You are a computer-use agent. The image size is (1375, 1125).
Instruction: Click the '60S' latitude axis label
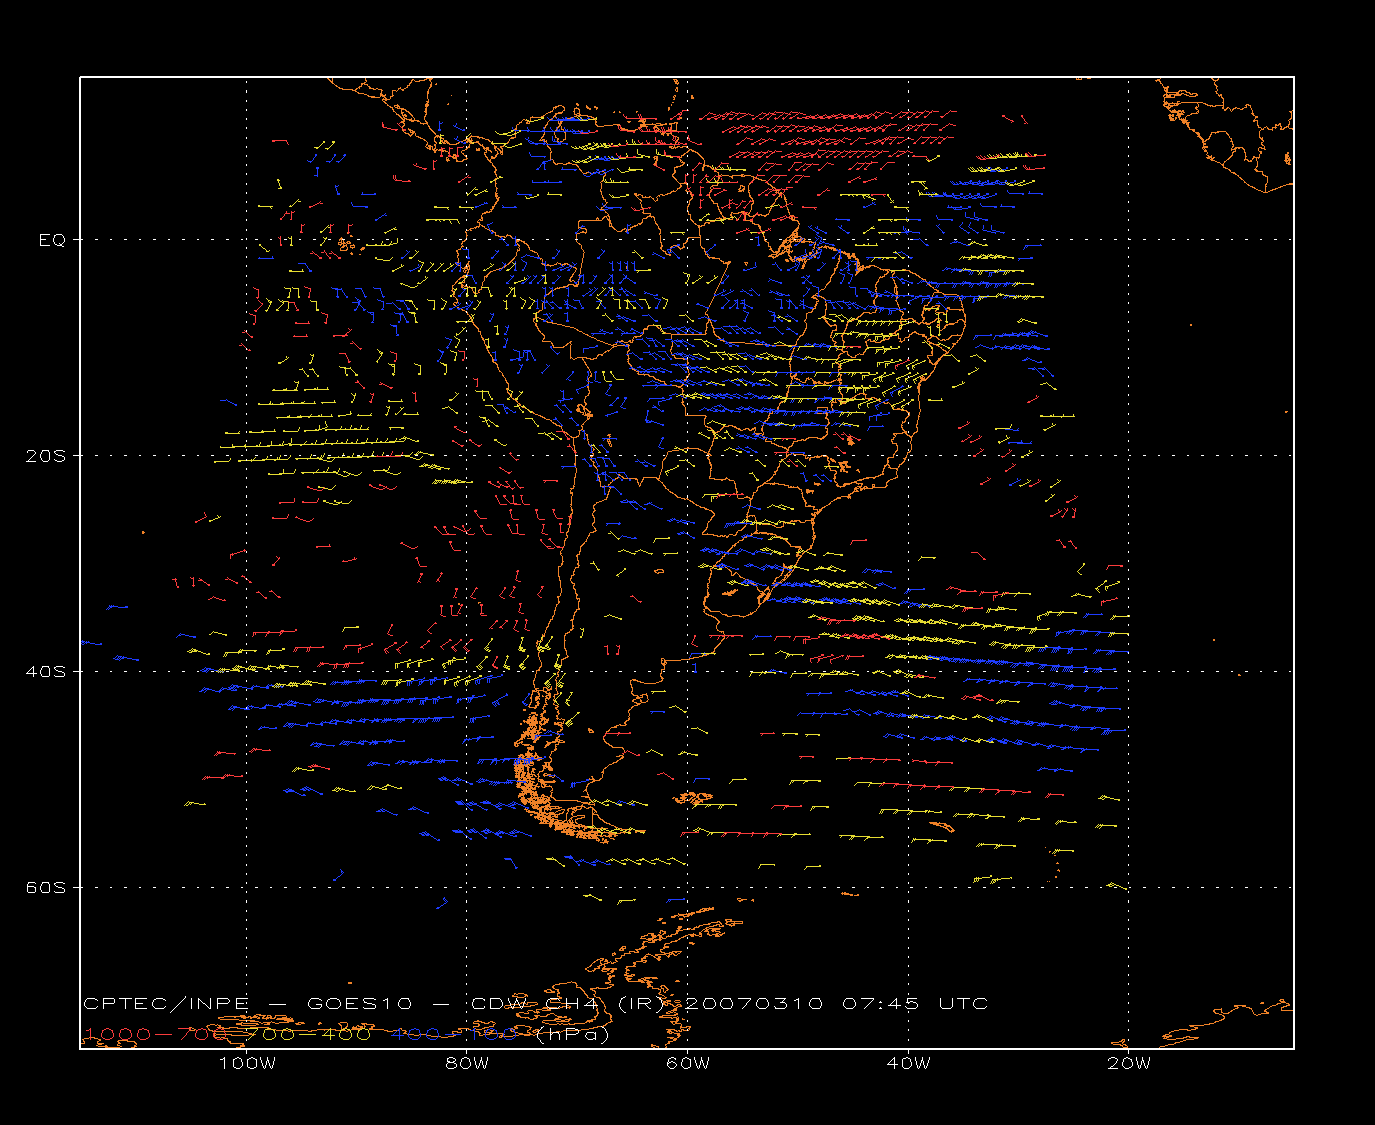click(44, 887)
